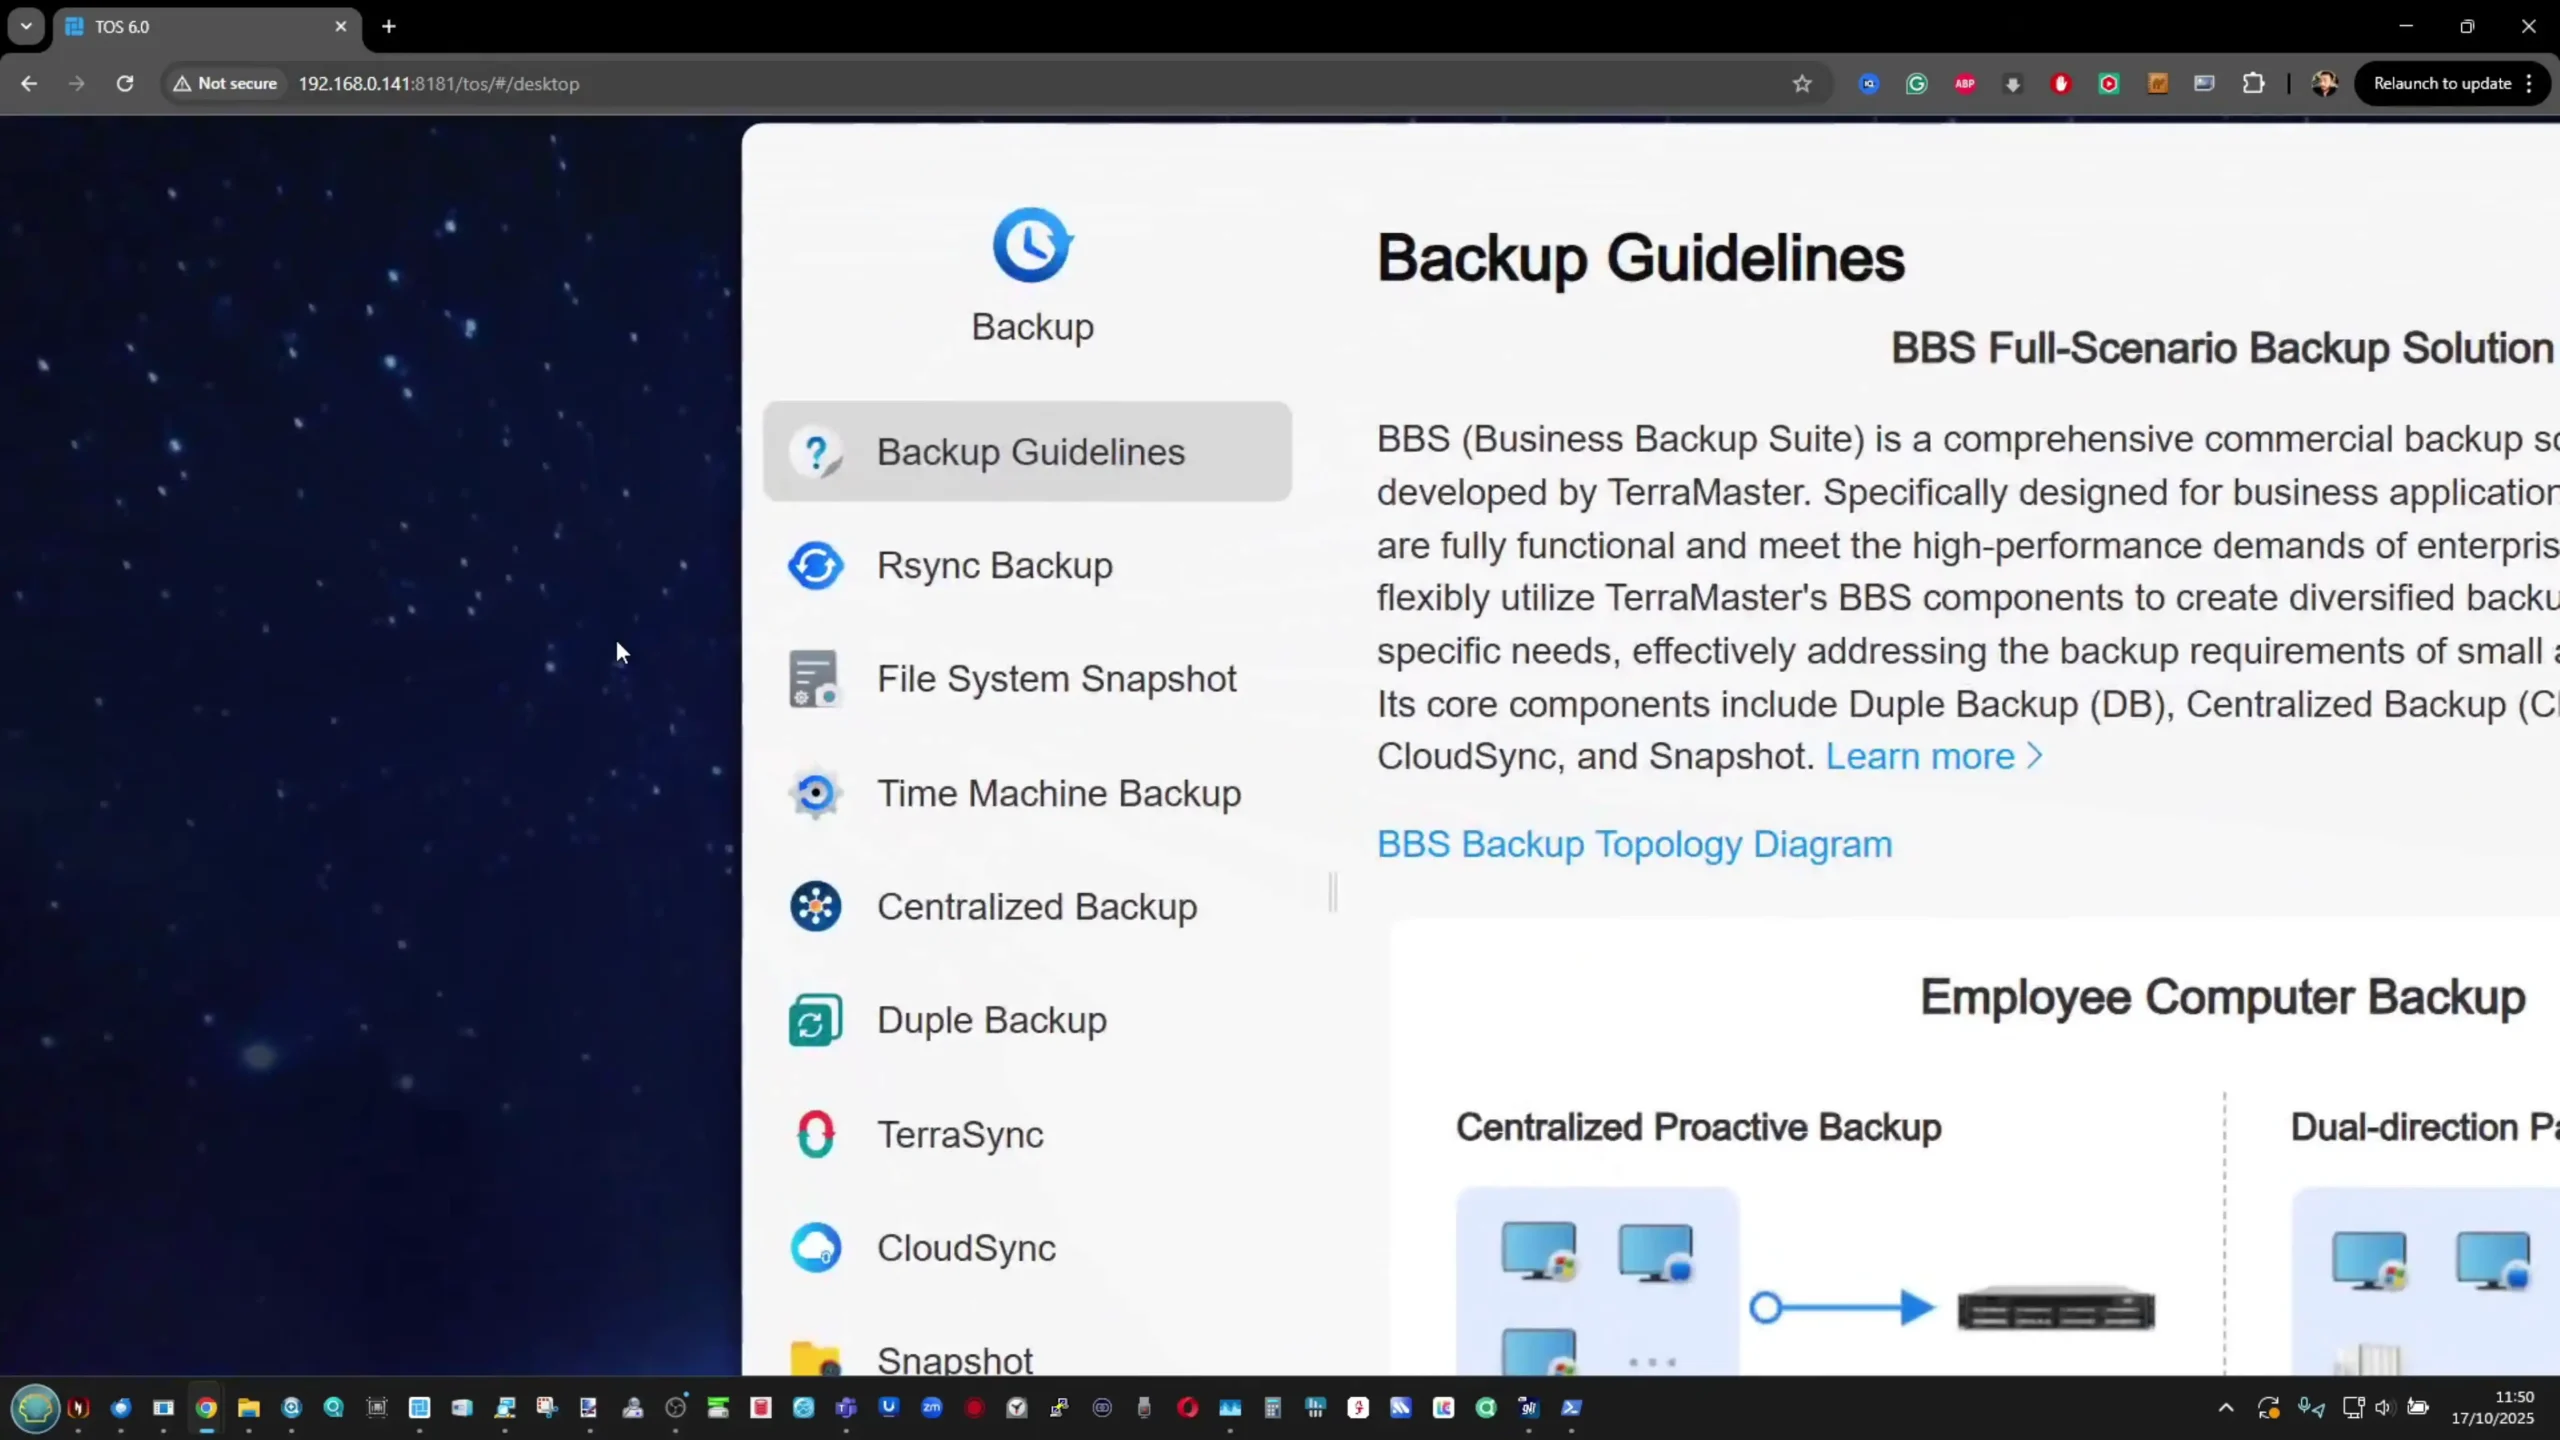Open the Snapshot sidebar entry
Screen dimensions: 2560x1440
(x=954, y=1358)
